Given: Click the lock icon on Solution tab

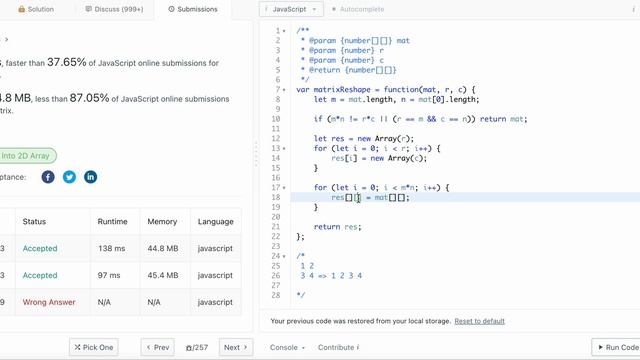Looking at the screenshot, I should pos(22,9).
